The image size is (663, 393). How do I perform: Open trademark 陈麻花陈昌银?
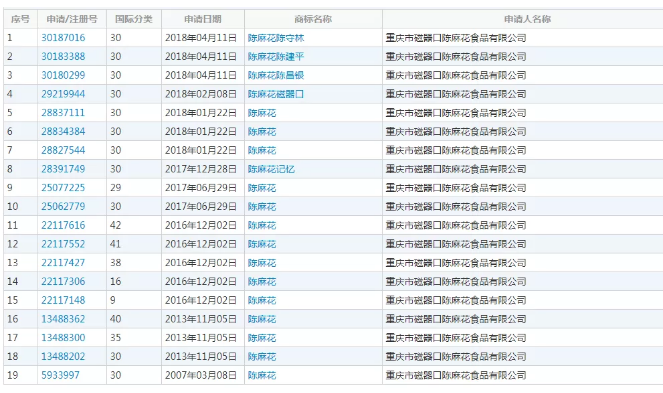pos(276,75)
